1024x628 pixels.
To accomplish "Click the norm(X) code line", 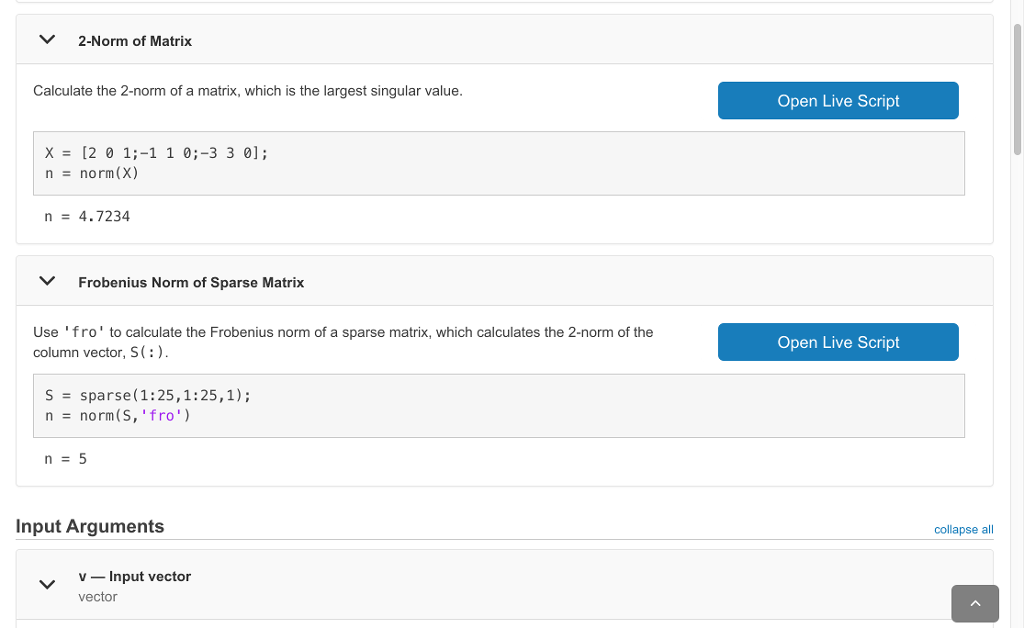I will 92,173.
